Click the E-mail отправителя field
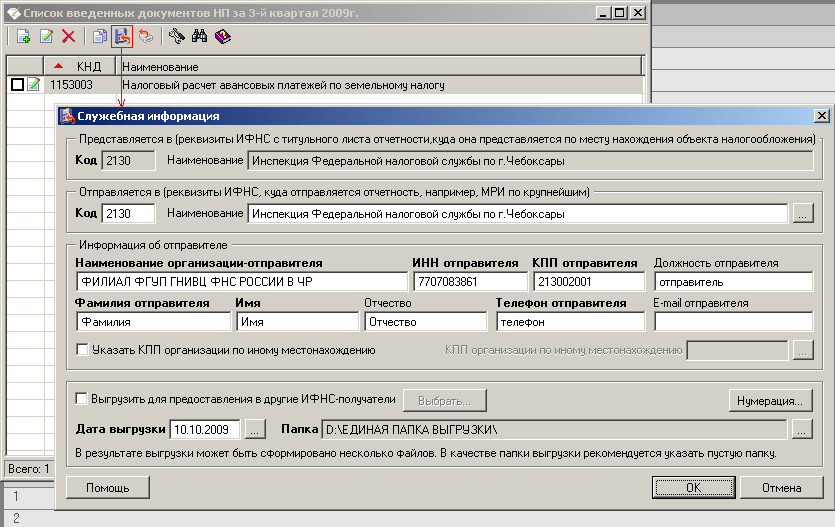835x527 pixels. pyautogui.click(x=734, y=322)
